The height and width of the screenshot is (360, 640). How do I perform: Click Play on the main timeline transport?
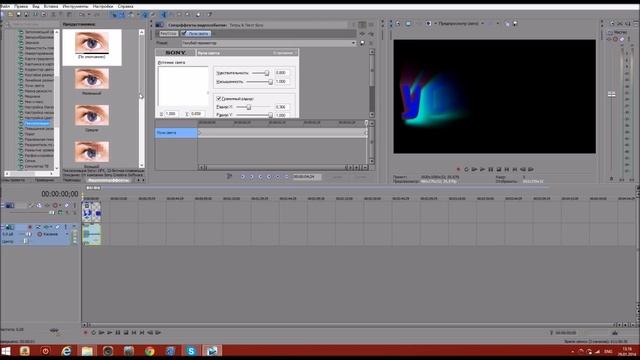110,333
